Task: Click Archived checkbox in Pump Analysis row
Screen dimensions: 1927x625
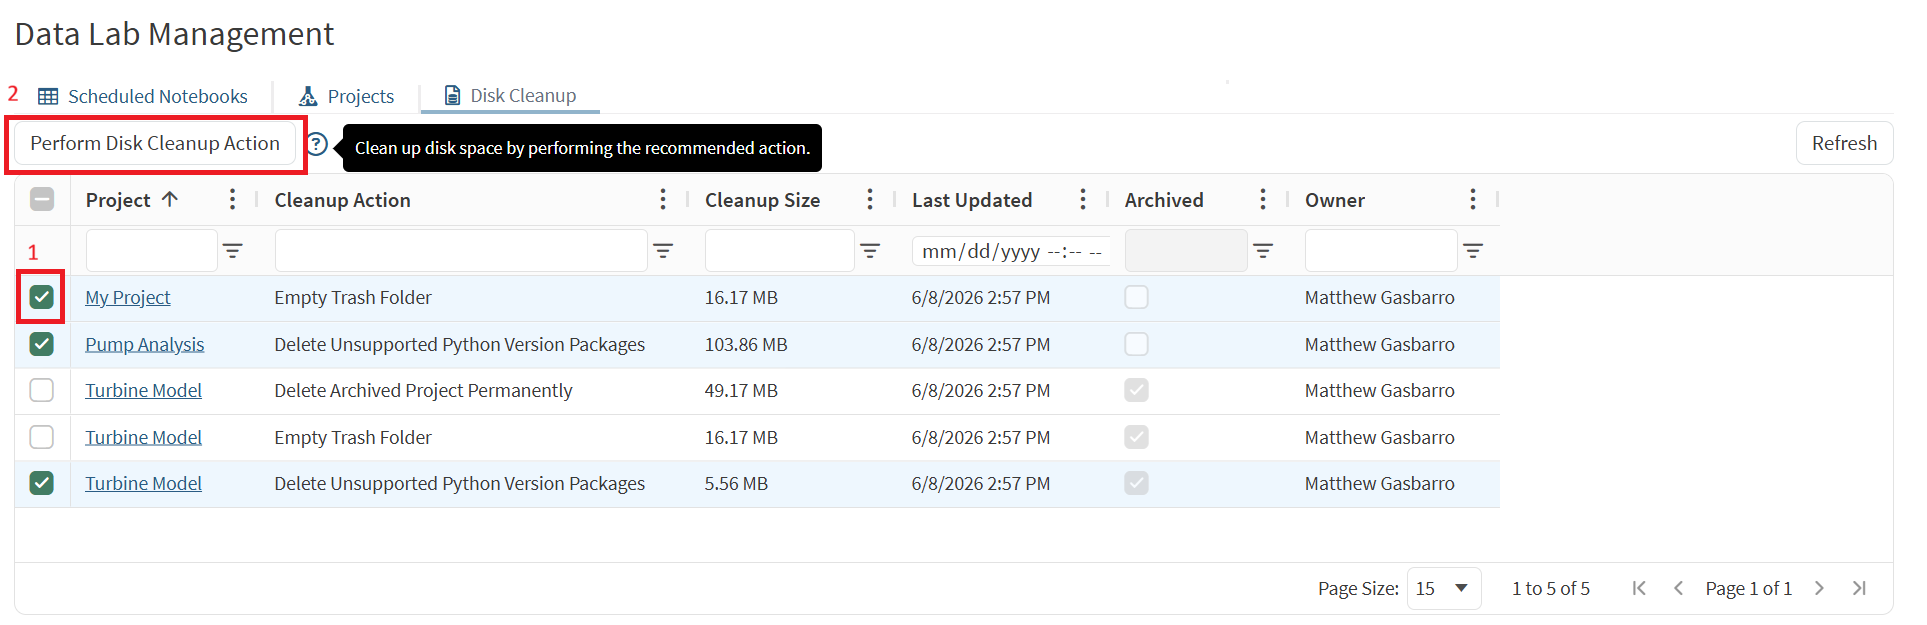Action: [1136, 344]
